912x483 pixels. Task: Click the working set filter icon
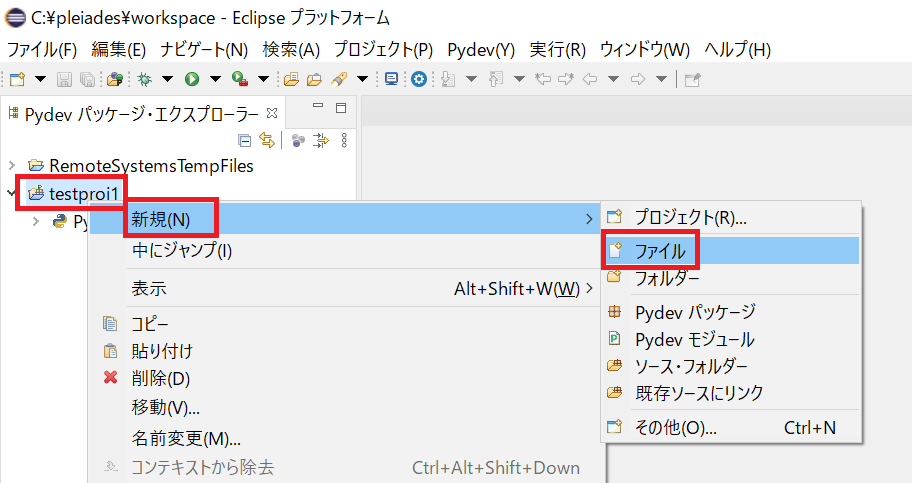(x=298, y=140)
